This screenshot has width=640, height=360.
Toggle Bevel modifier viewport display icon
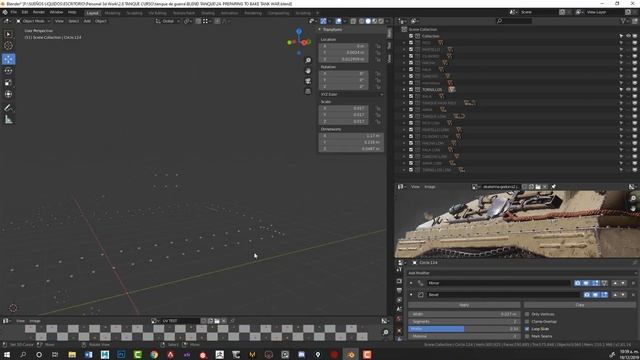(596, 295)
